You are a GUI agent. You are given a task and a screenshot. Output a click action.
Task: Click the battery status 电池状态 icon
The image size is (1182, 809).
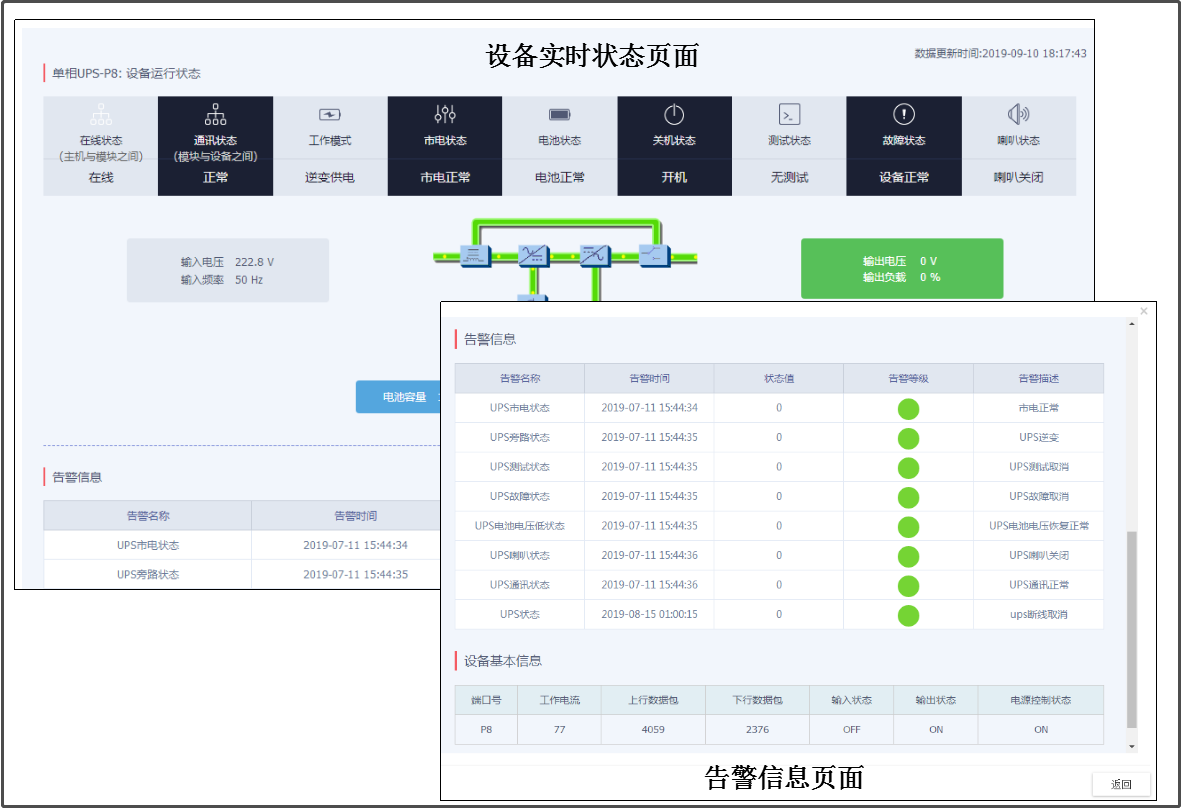[x=559, y=115]
